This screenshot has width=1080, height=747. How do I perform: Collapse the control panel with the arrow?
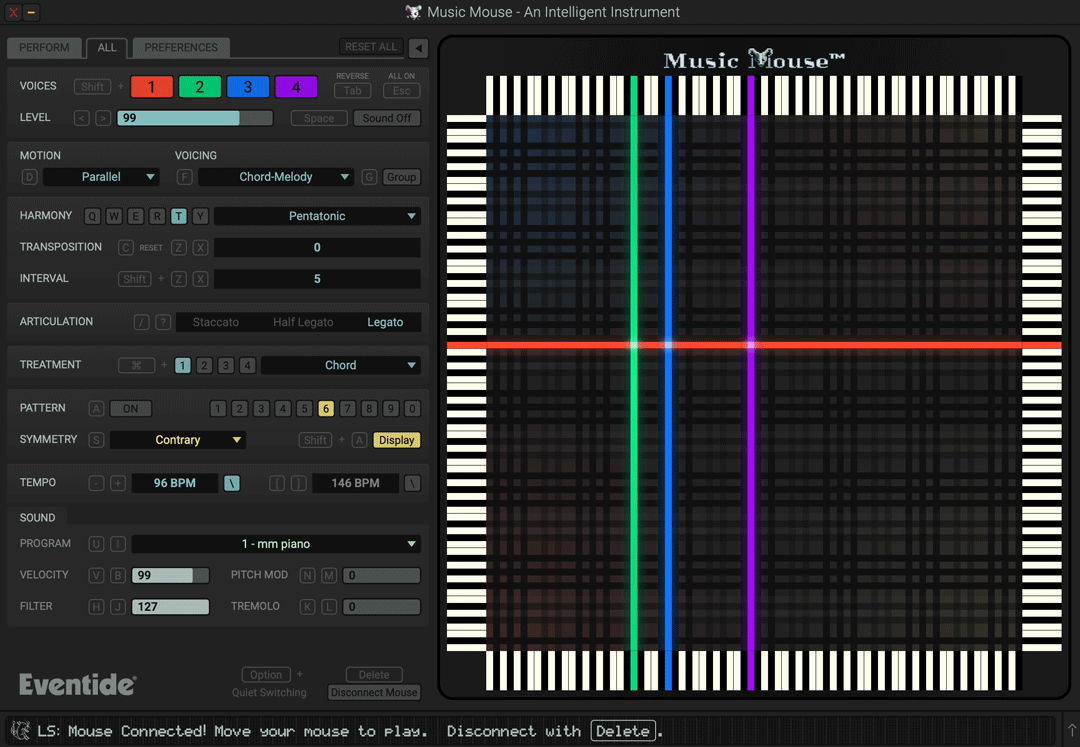coord(418,48)
